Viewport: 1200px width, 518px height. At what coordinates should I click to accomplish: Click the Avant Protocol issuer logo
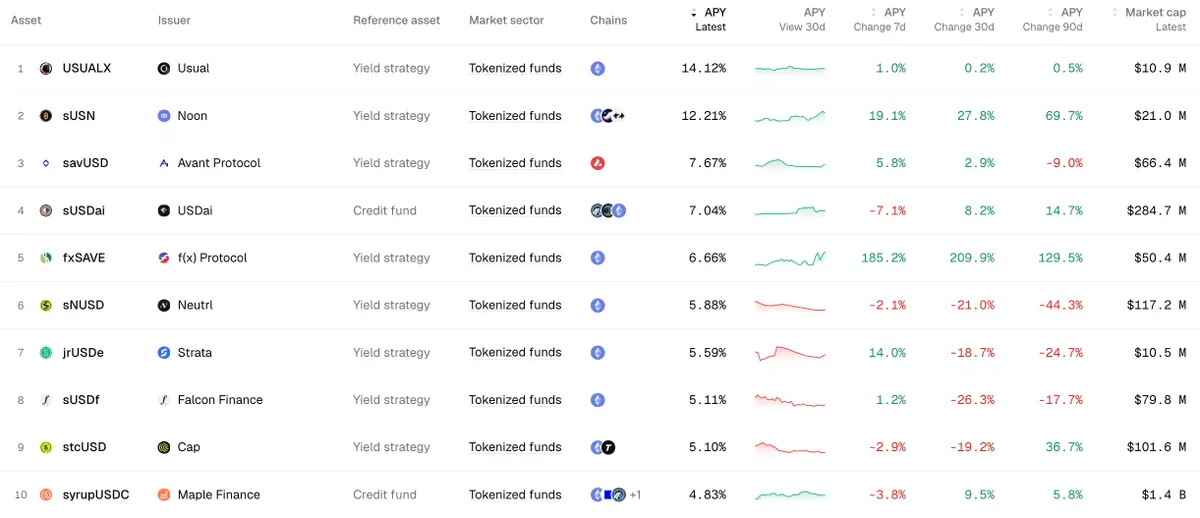click(164, 163)
